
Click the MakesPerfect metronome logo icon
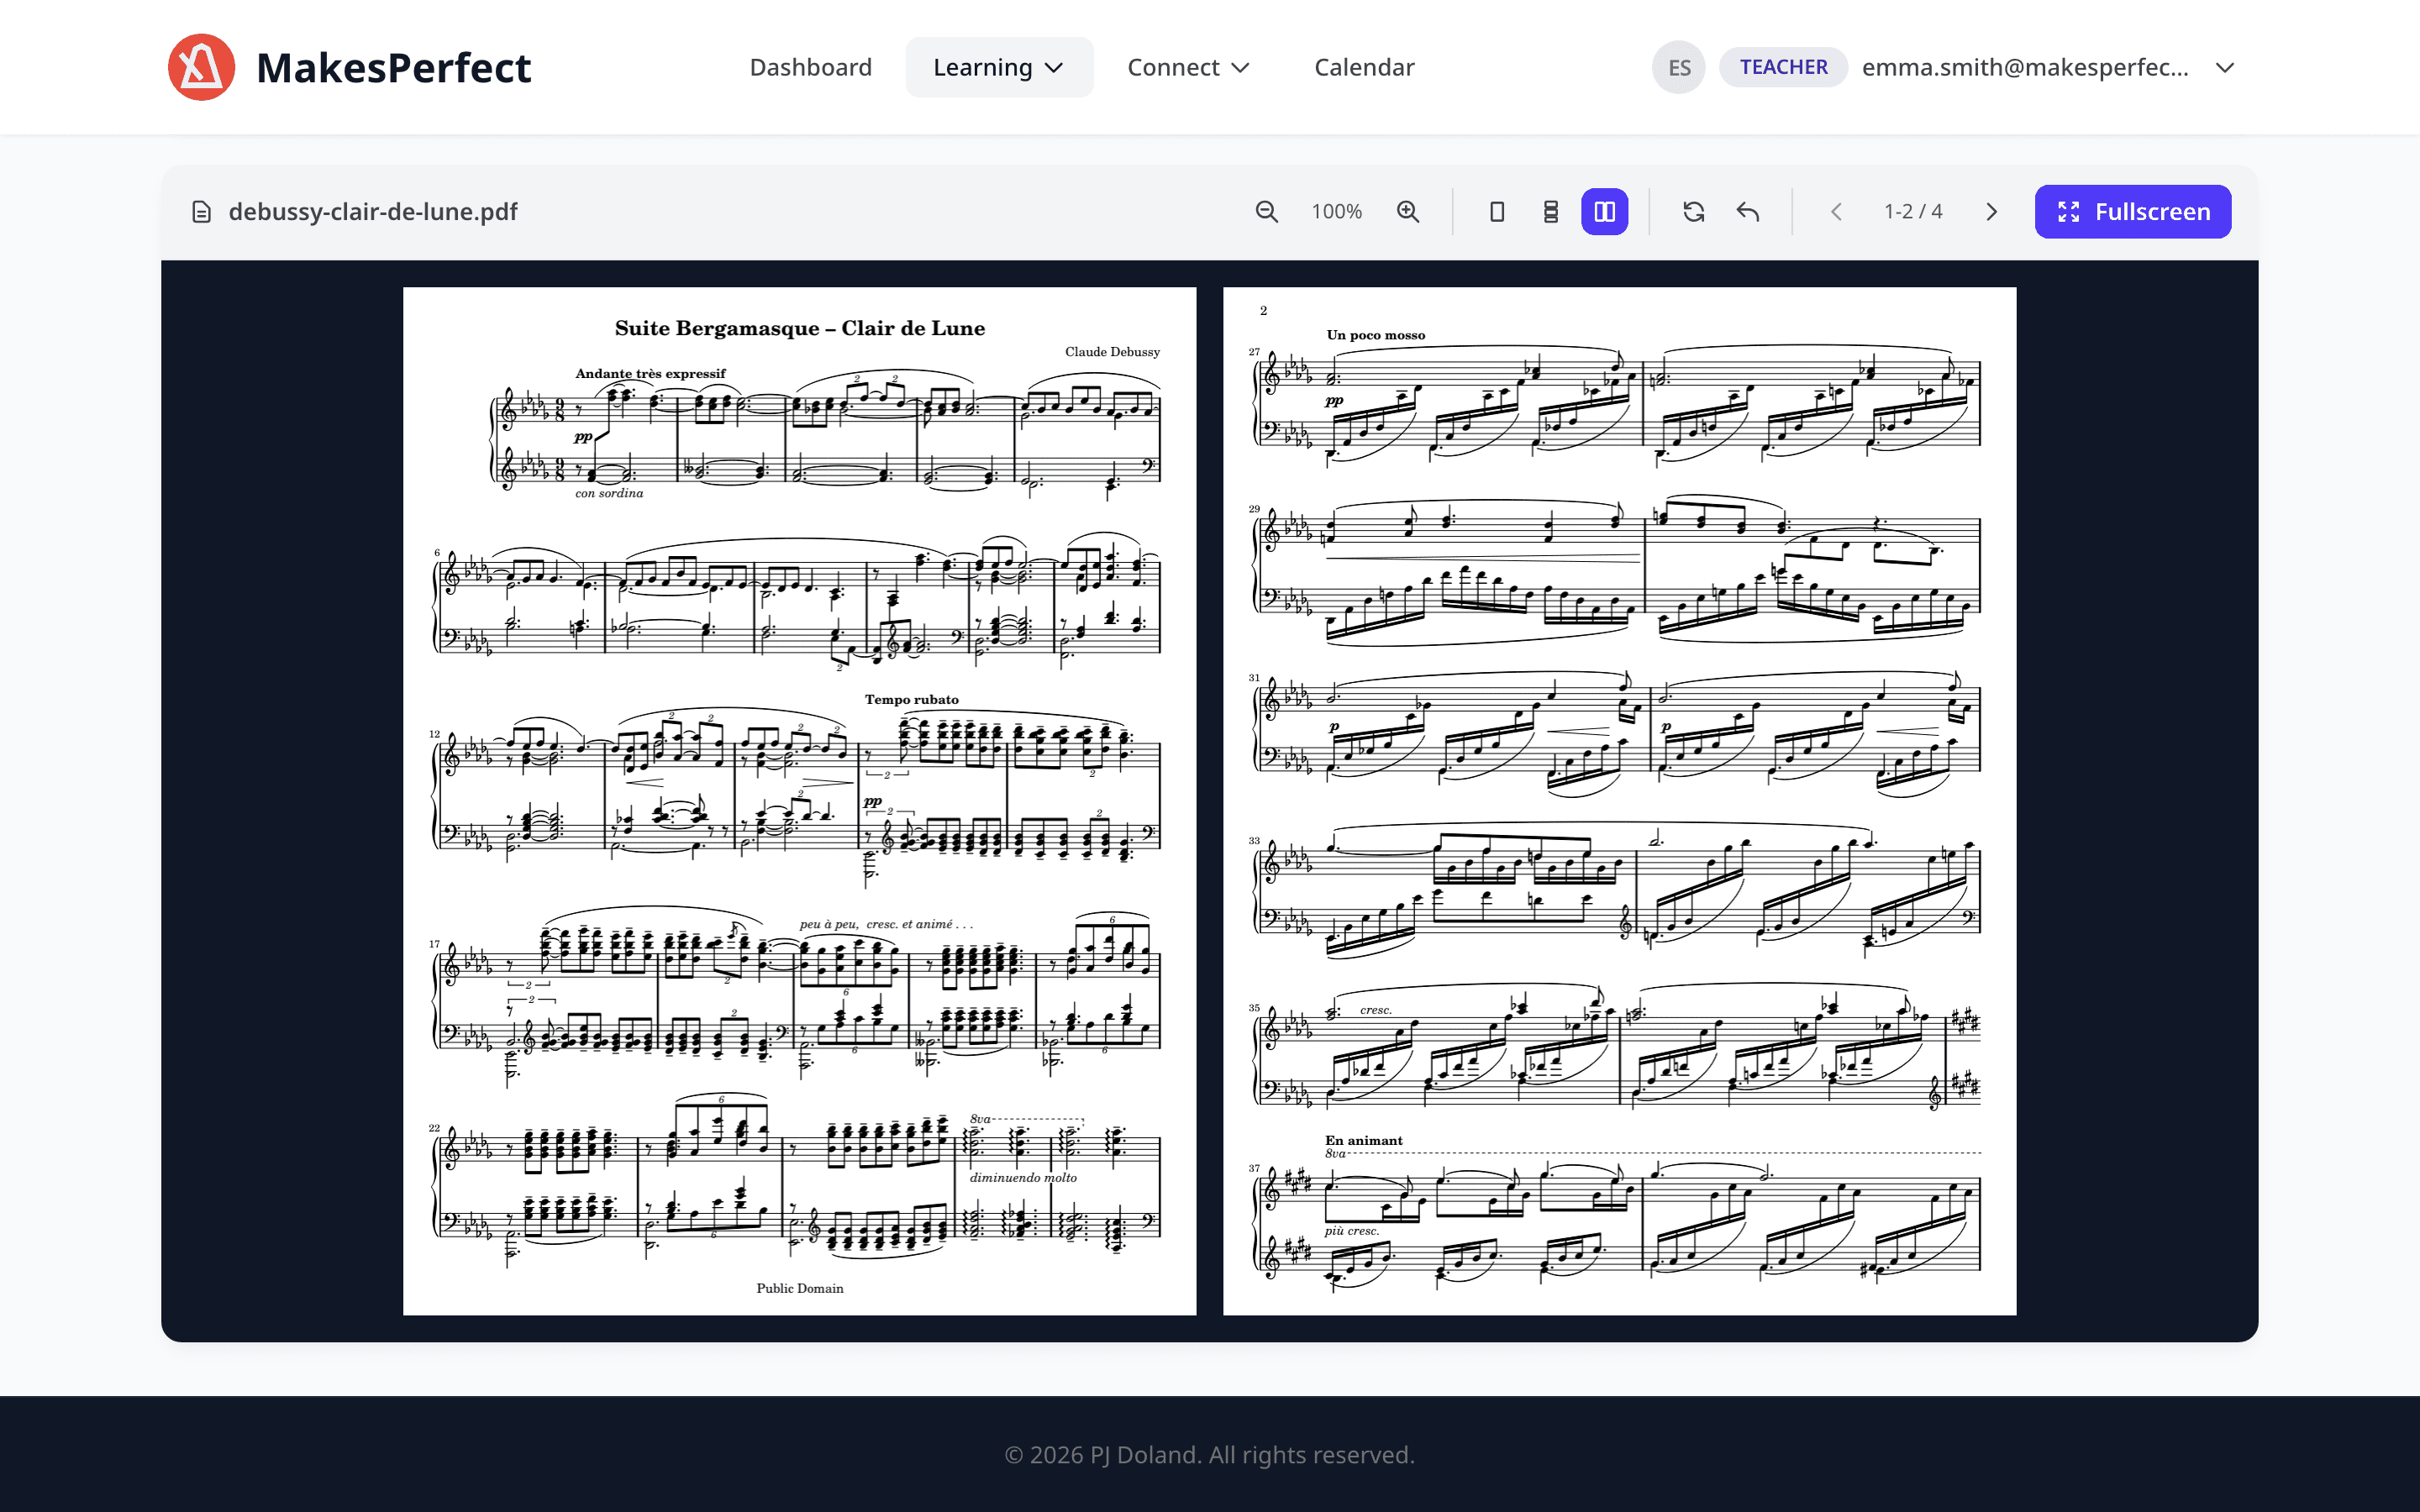point(202,67)
